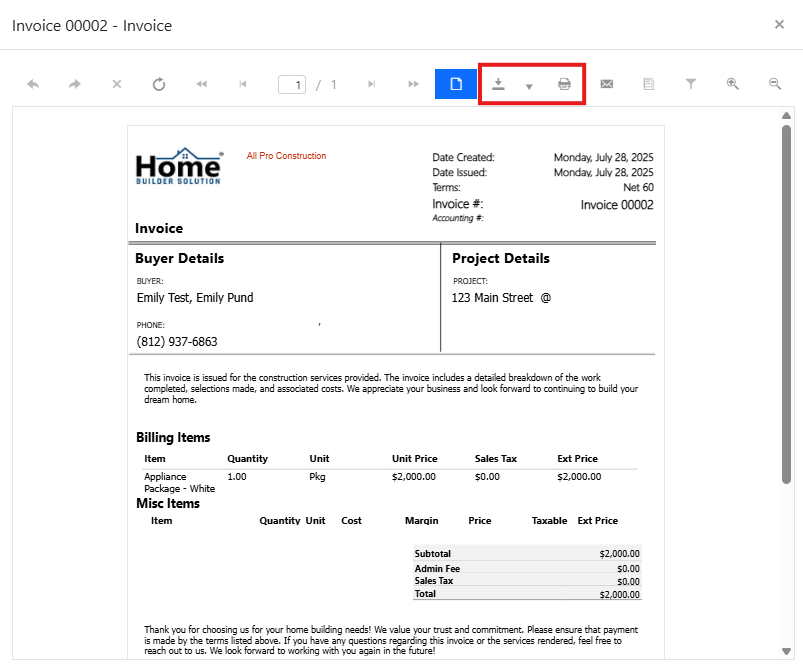Print the invoice with printer icon
This screenshot has height=672, width=803.
564,84
